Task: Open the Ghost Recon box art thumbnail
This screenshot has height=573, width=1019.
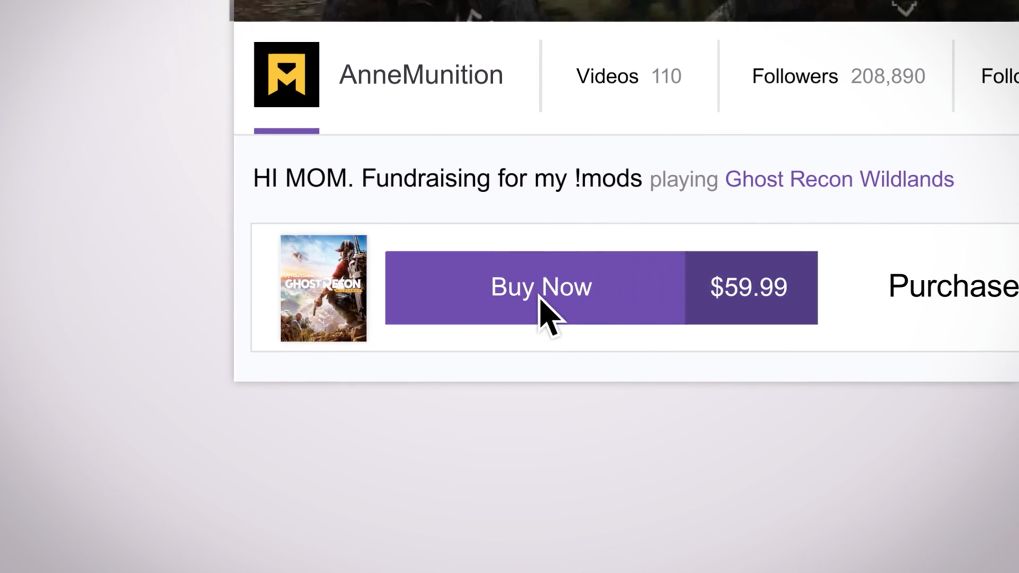Action: coord(323,288)
